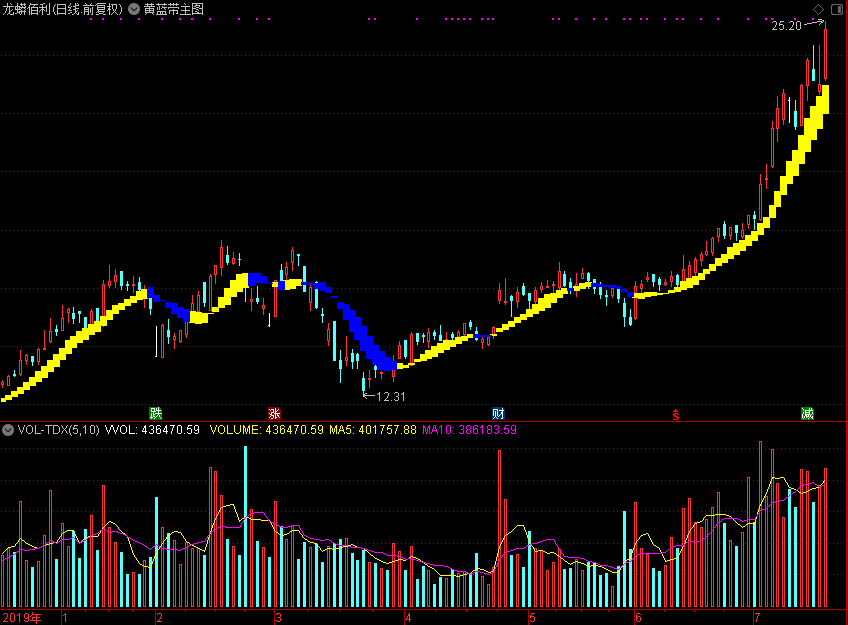Click the 龙蟒佰利(日线.前复权) chart title
This screenshot has width=848, height=625.
pyautogui.click(x=63, y=9)
